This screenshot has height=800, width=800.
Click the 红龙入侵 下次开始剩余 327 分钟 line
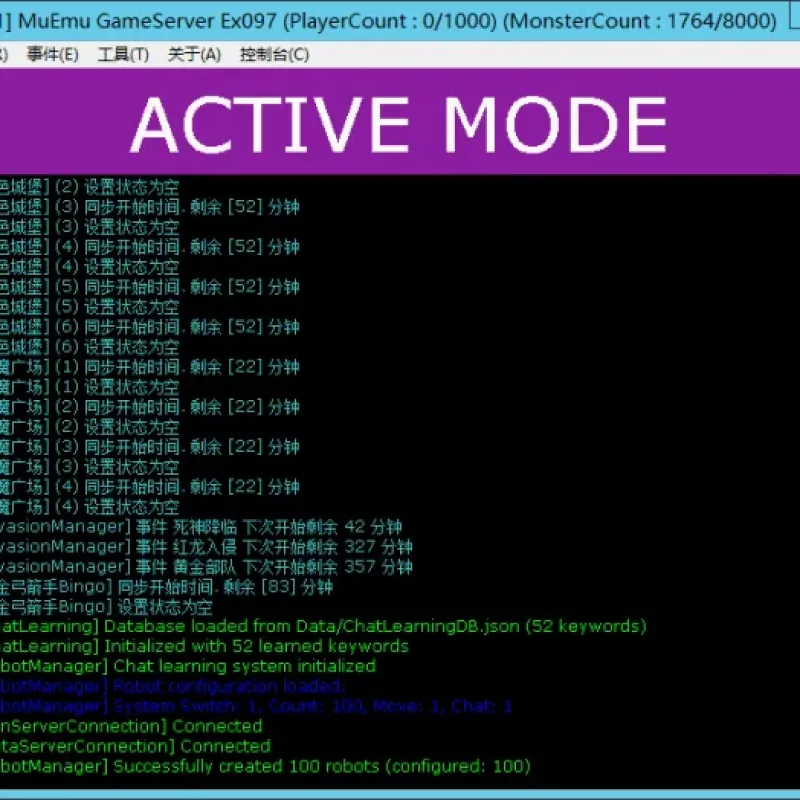click(x=206, y=547)
